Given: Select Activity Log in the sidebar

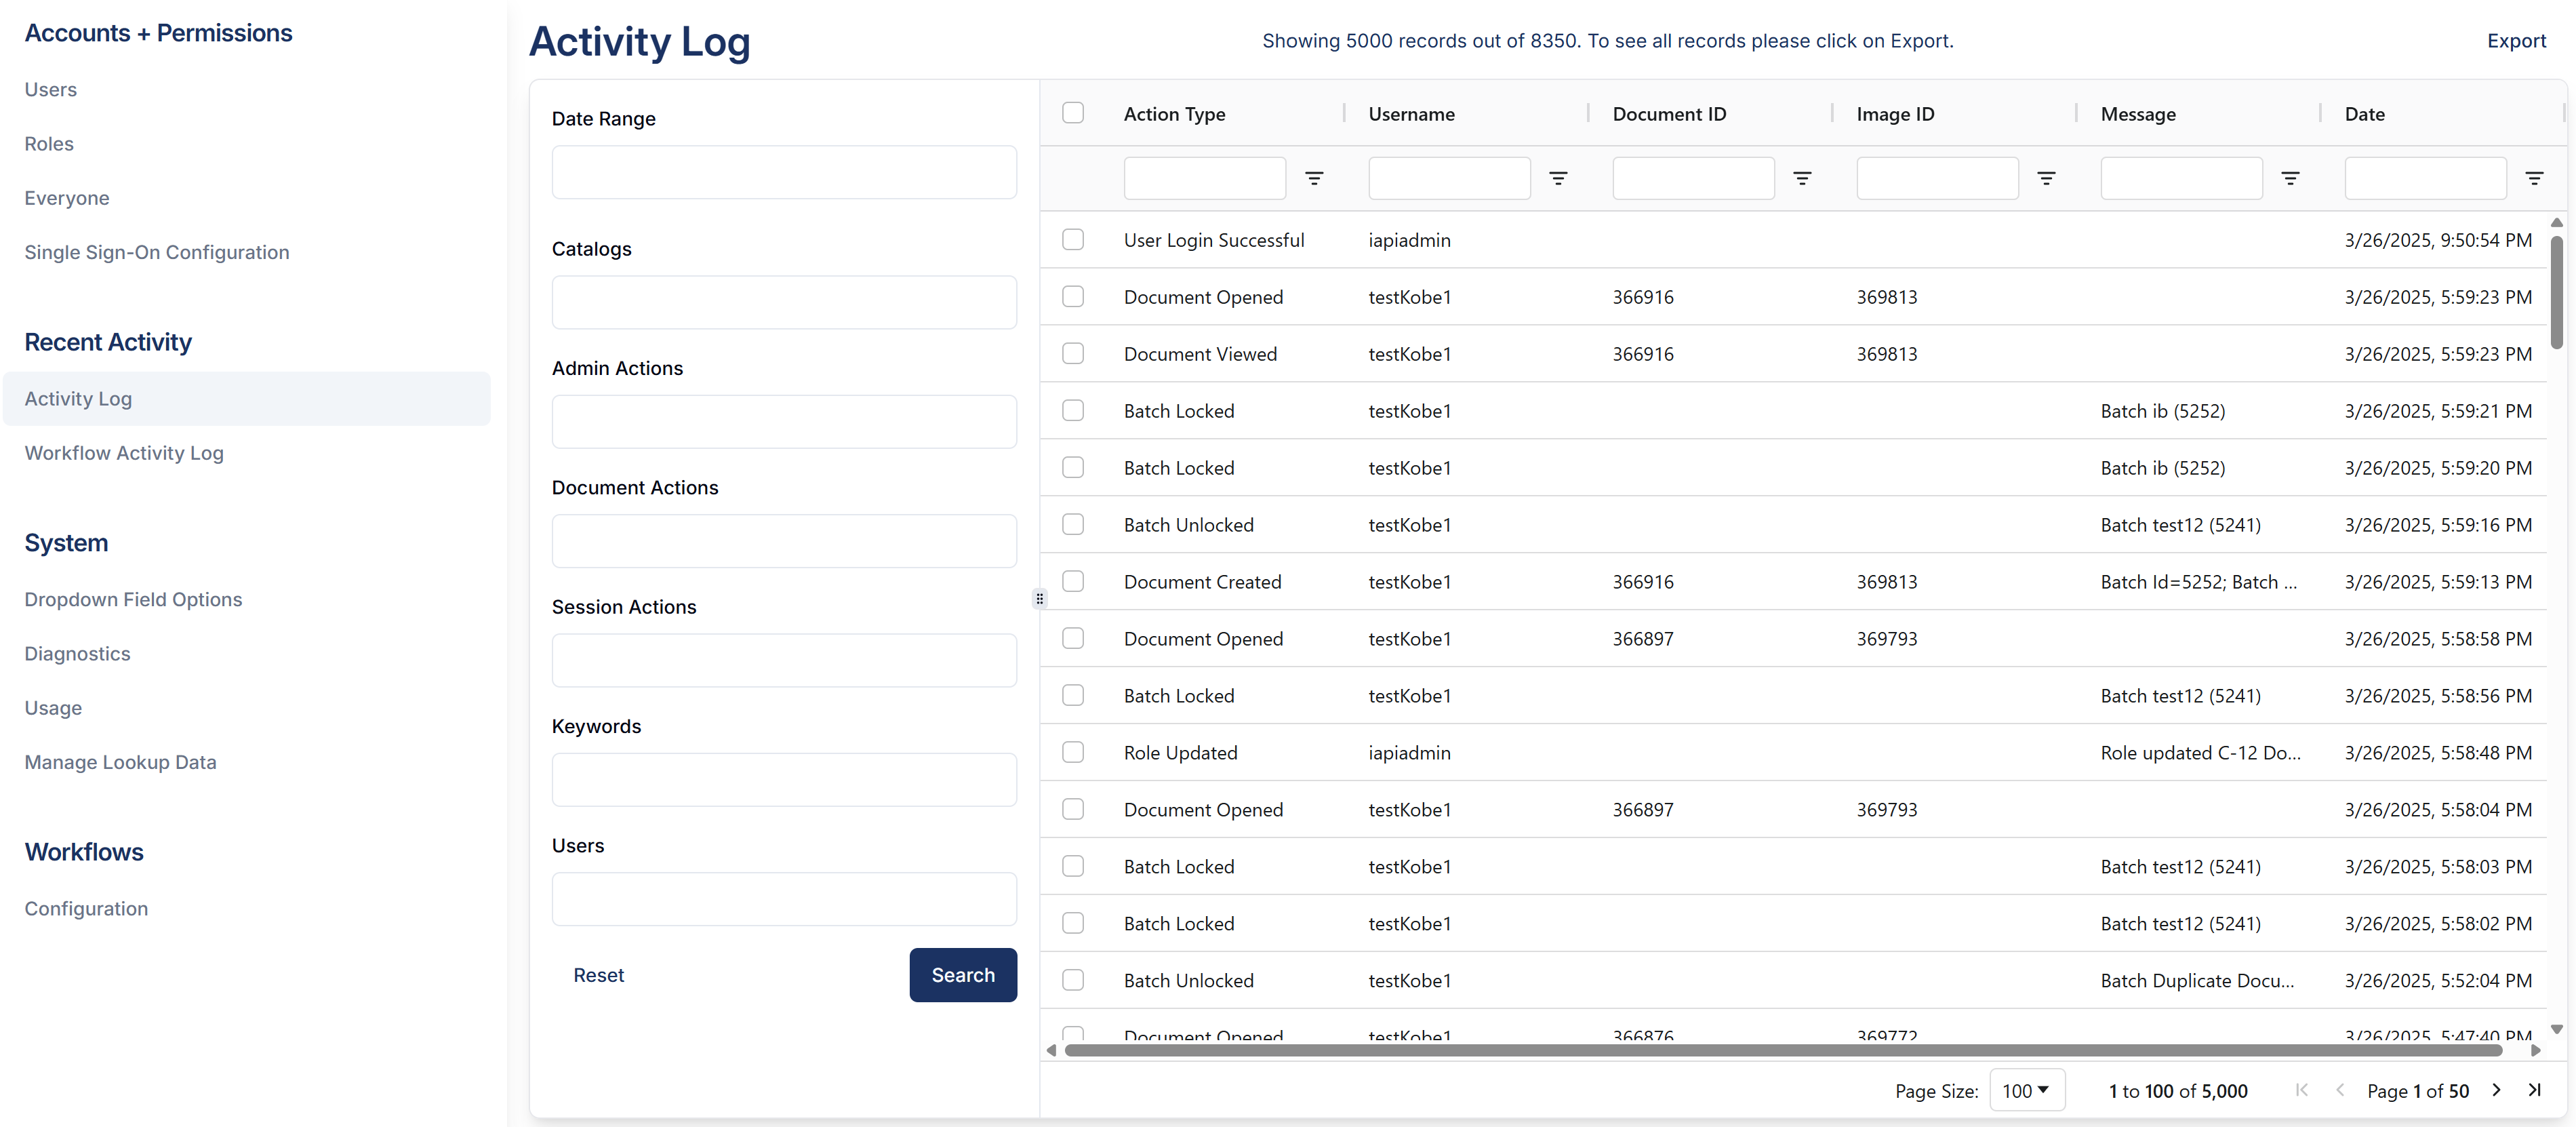Looking at the screenshot, I should pyautogui.click(x=247, y=398).
